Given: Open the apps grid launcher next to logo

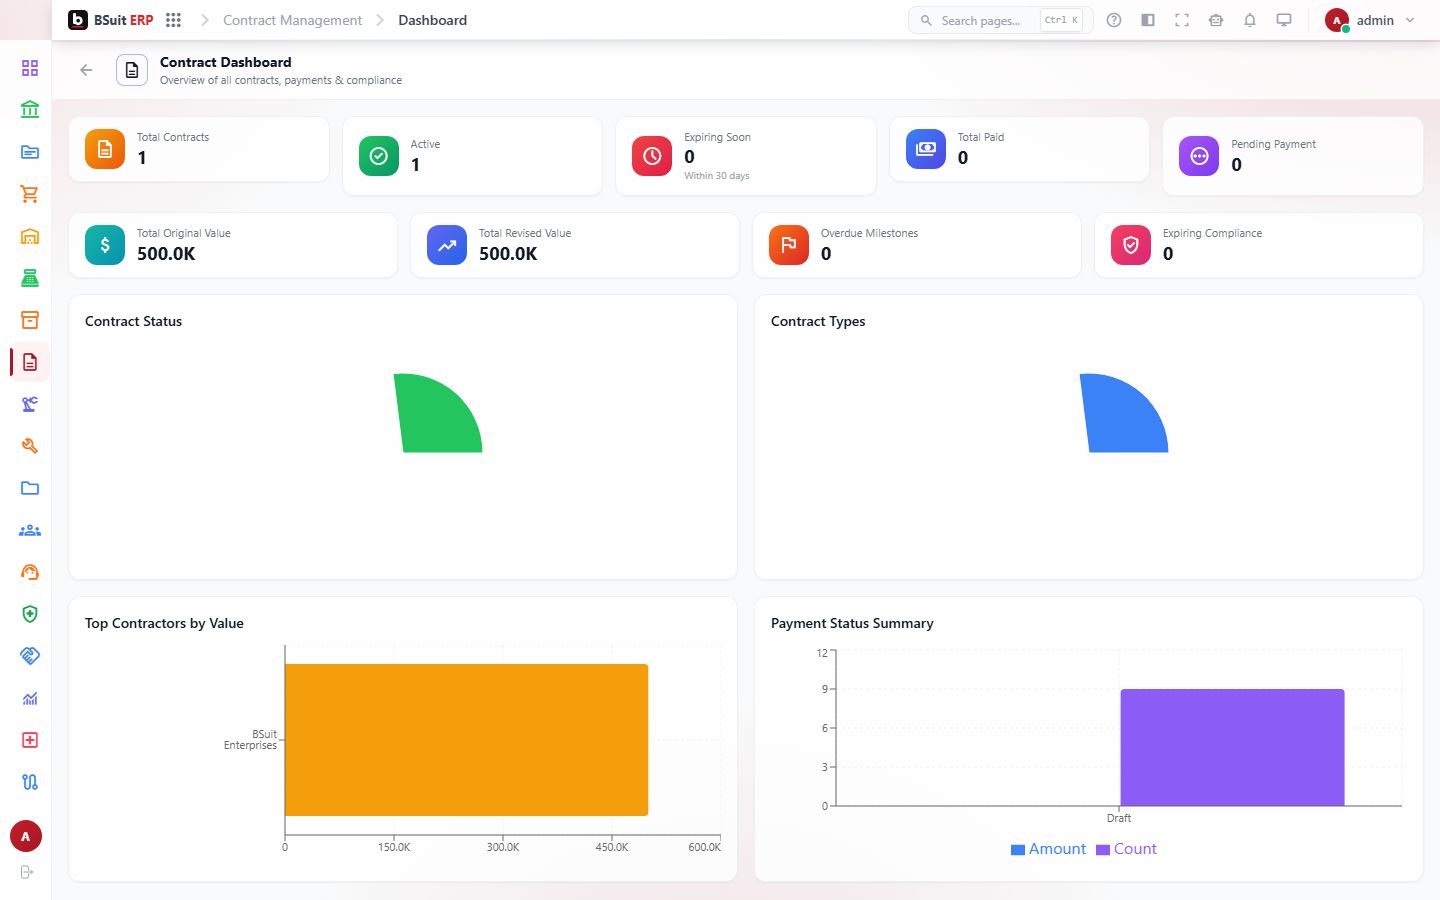Looking at the screenshot, I should point(173,20).
